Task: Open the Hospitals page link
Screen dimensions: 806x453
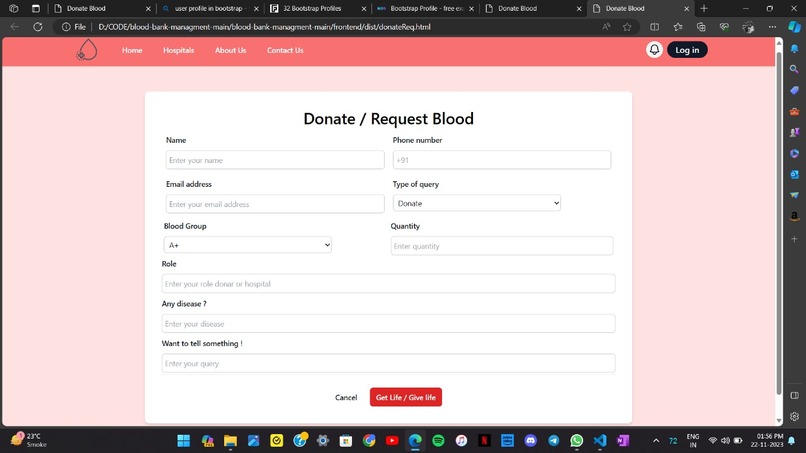Action: [178, 50]
